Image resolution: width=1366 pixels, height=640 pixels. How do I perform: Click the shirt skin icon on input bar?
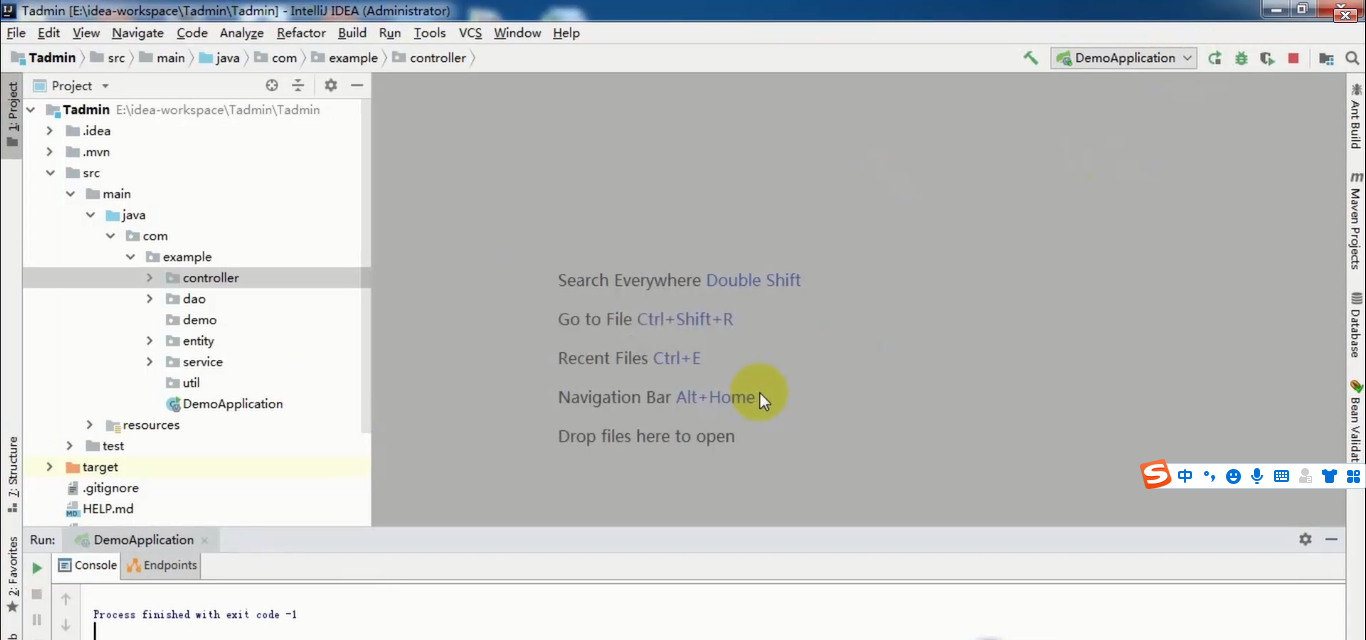tap(1329, 476)
